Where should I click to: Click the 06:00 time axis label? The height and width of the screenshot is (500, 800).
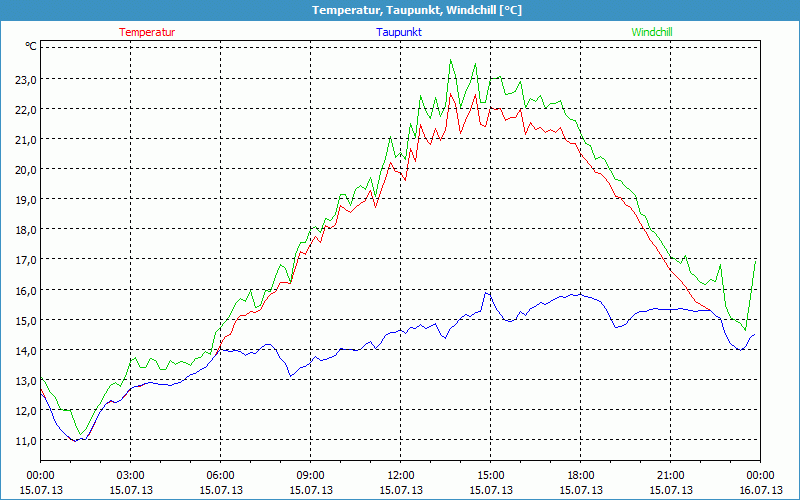(220, 476)
